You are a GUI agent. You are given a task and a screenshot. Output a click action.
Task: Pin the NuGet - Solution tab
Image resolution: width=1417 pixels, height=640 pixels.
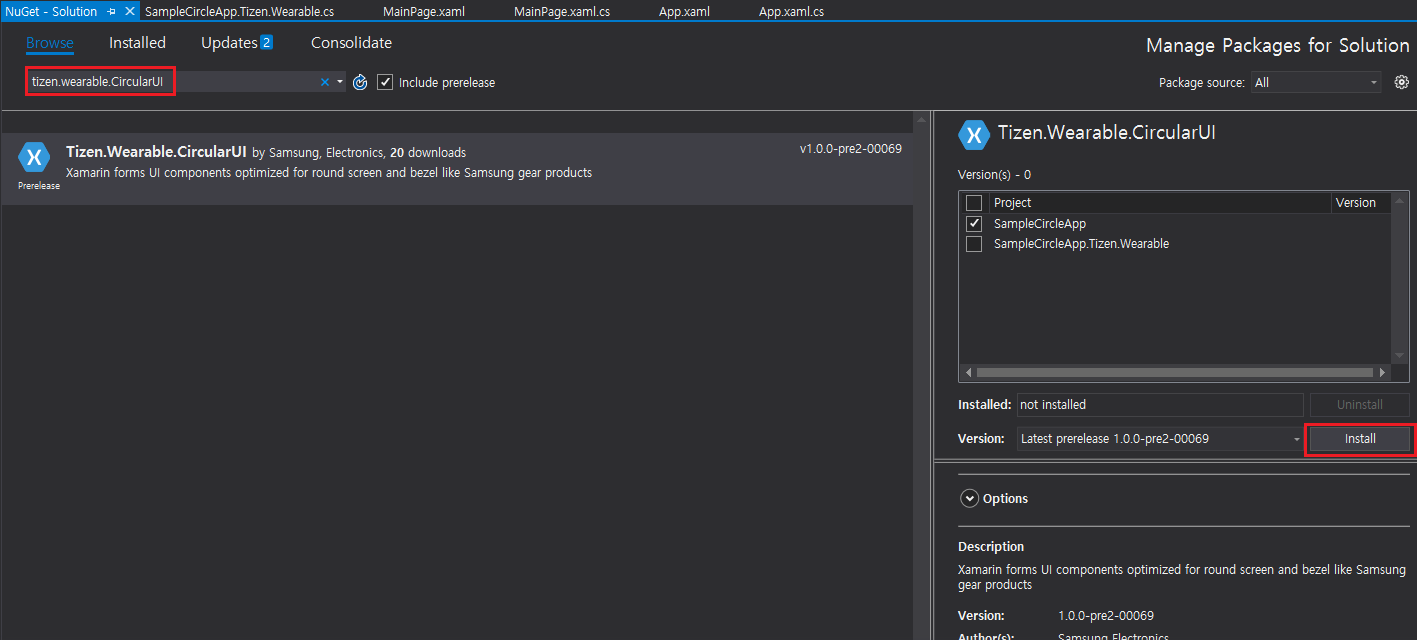[112, 12]
